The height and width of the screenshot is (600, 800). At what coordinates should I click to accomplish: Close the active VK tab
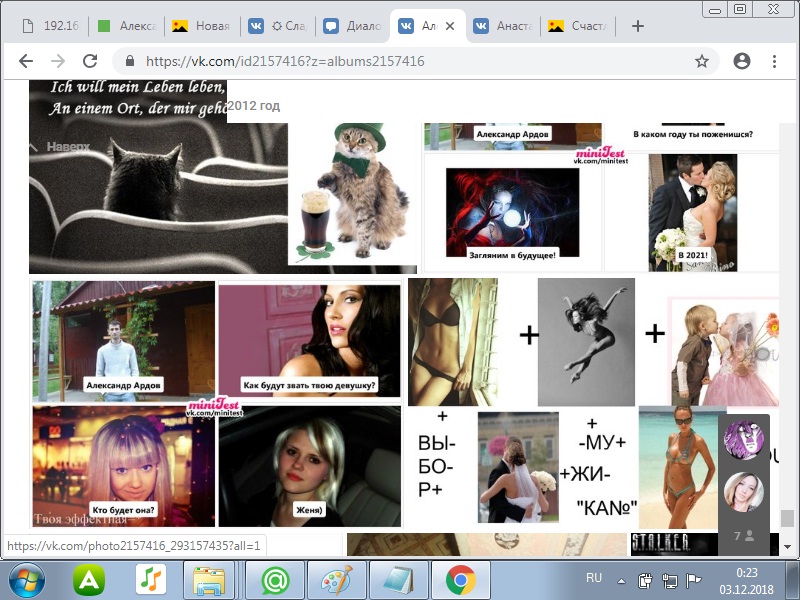coord(450,26)
